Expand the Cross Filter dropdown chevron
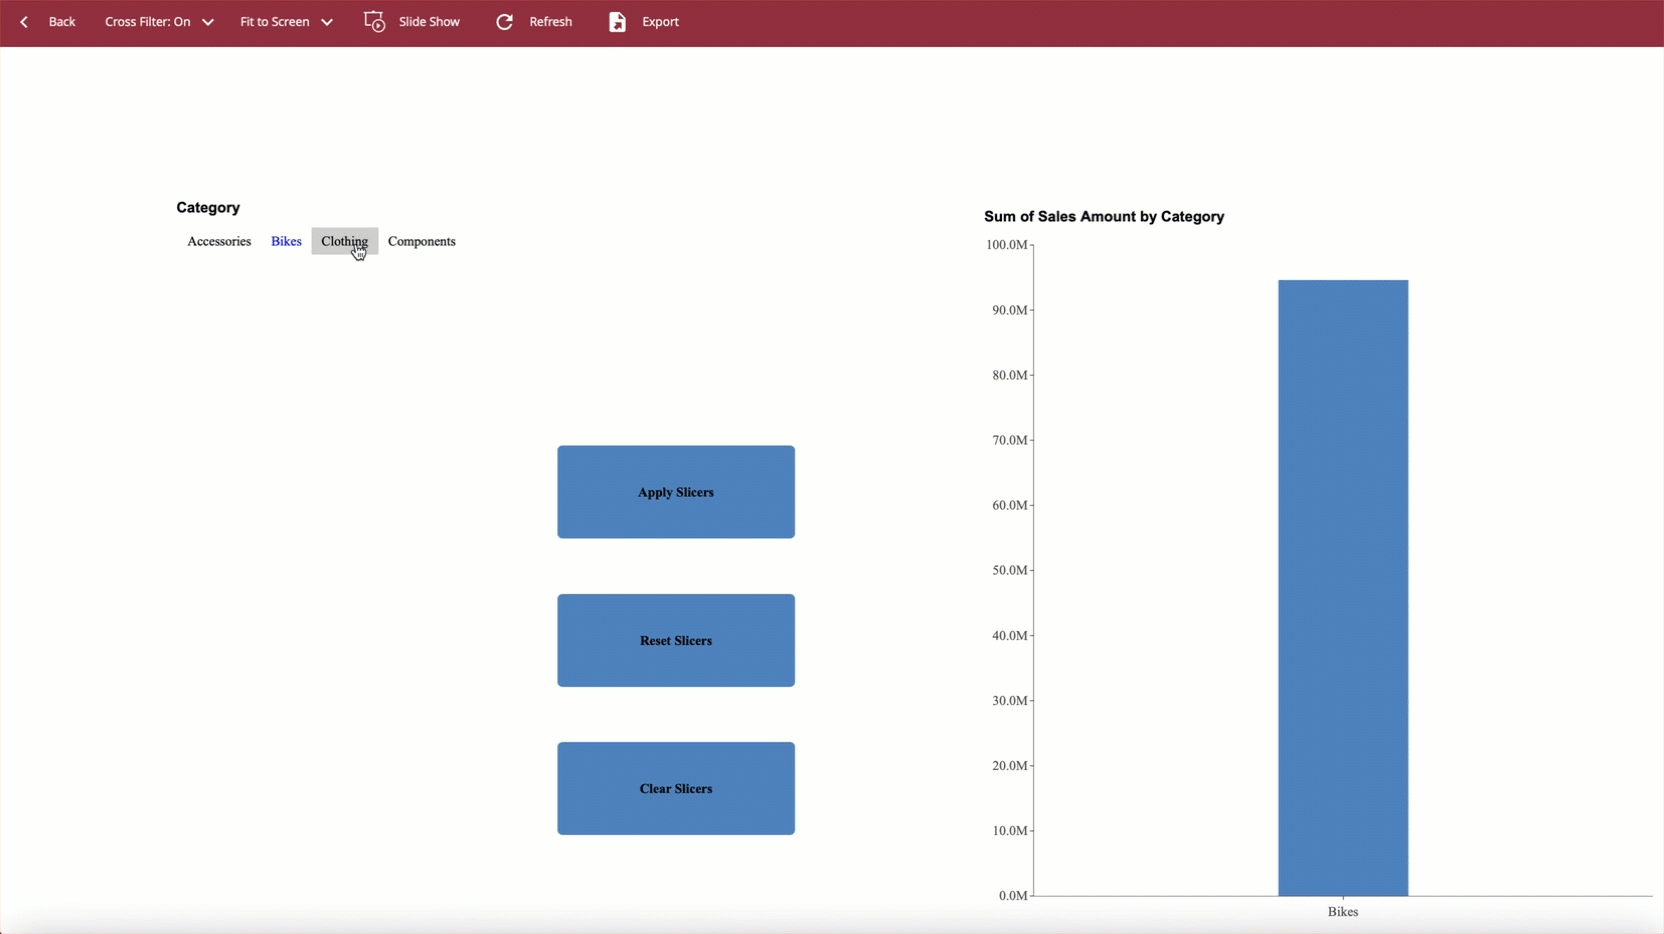1664x934 pixels. (208, 22)
